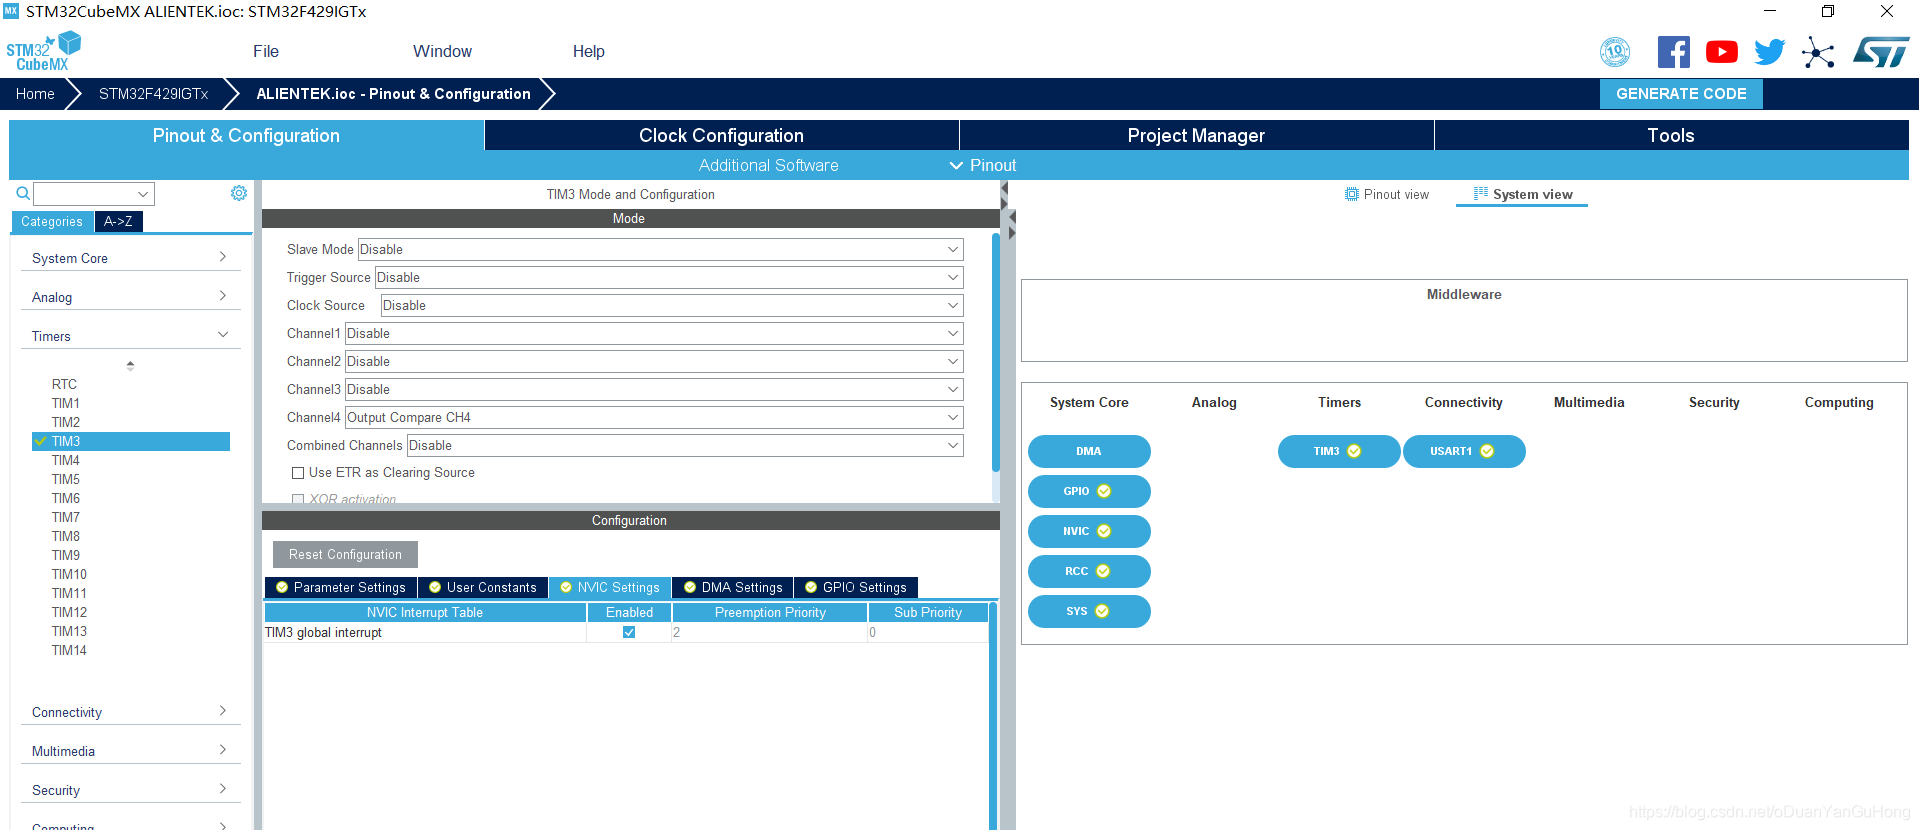Toggle XOR activation checkbox
The height and width of the screenshot is (830, 1919).
(x=298, y=499)
